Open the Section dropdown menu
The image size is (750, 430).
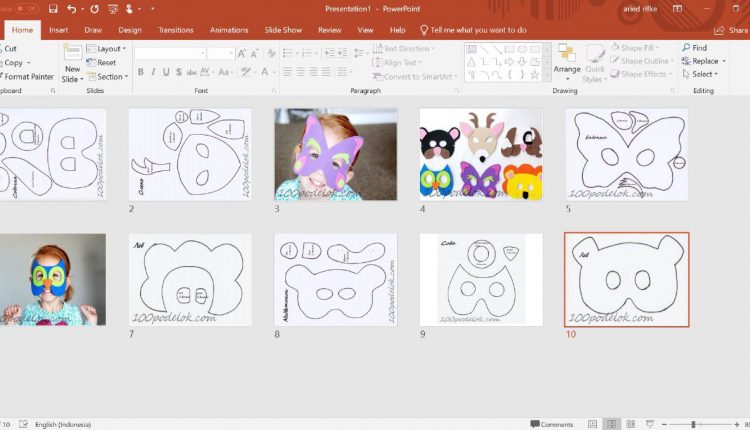(109, 76)
